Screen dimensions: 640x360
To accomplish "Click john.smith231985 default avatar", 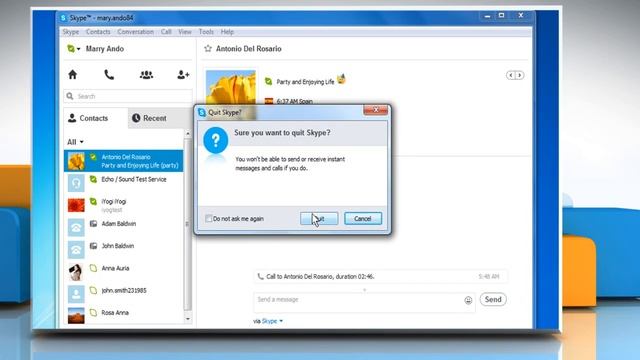I will pyautogui.click(x=76, y=294).
